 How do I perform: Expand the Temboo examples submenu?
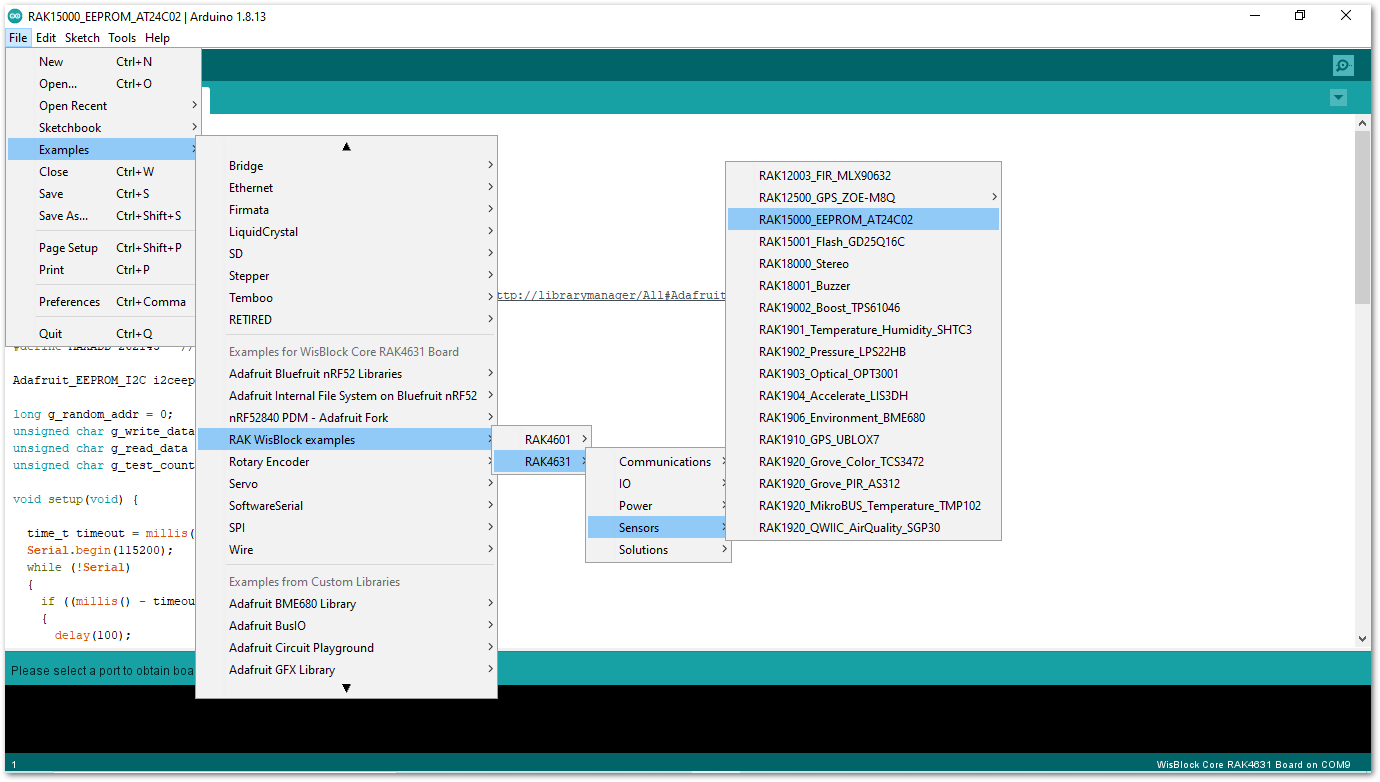coord(346,298)
